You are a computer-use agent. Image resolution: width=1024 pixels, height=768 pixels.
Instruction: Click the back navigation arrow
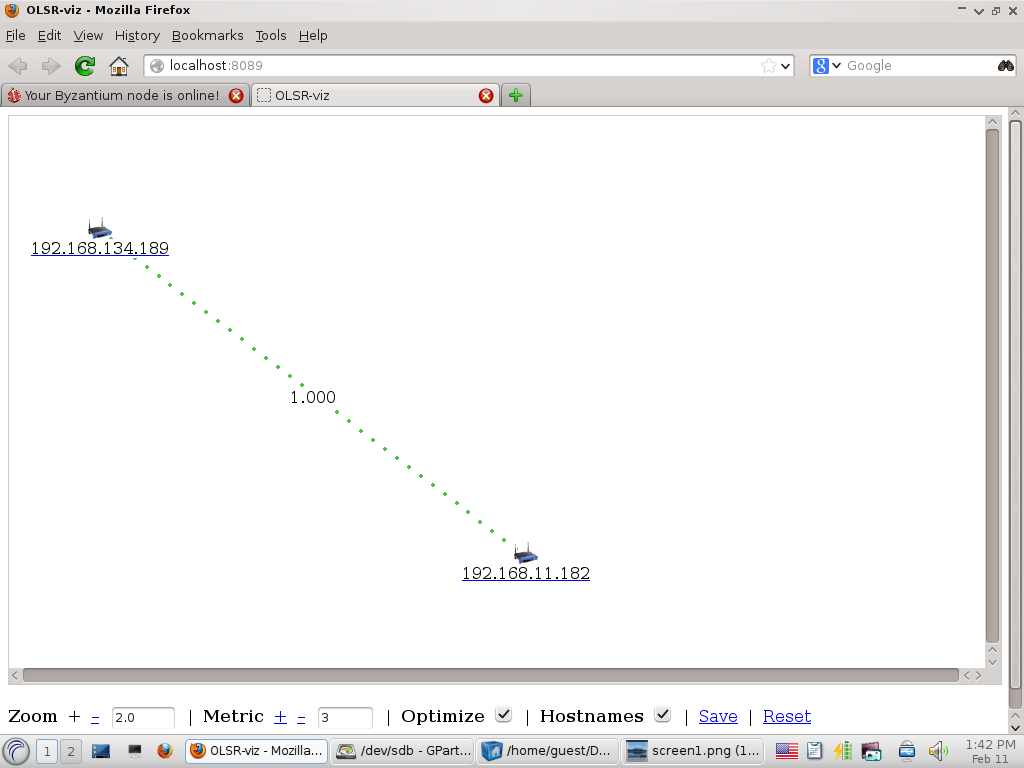coord(17,66)
